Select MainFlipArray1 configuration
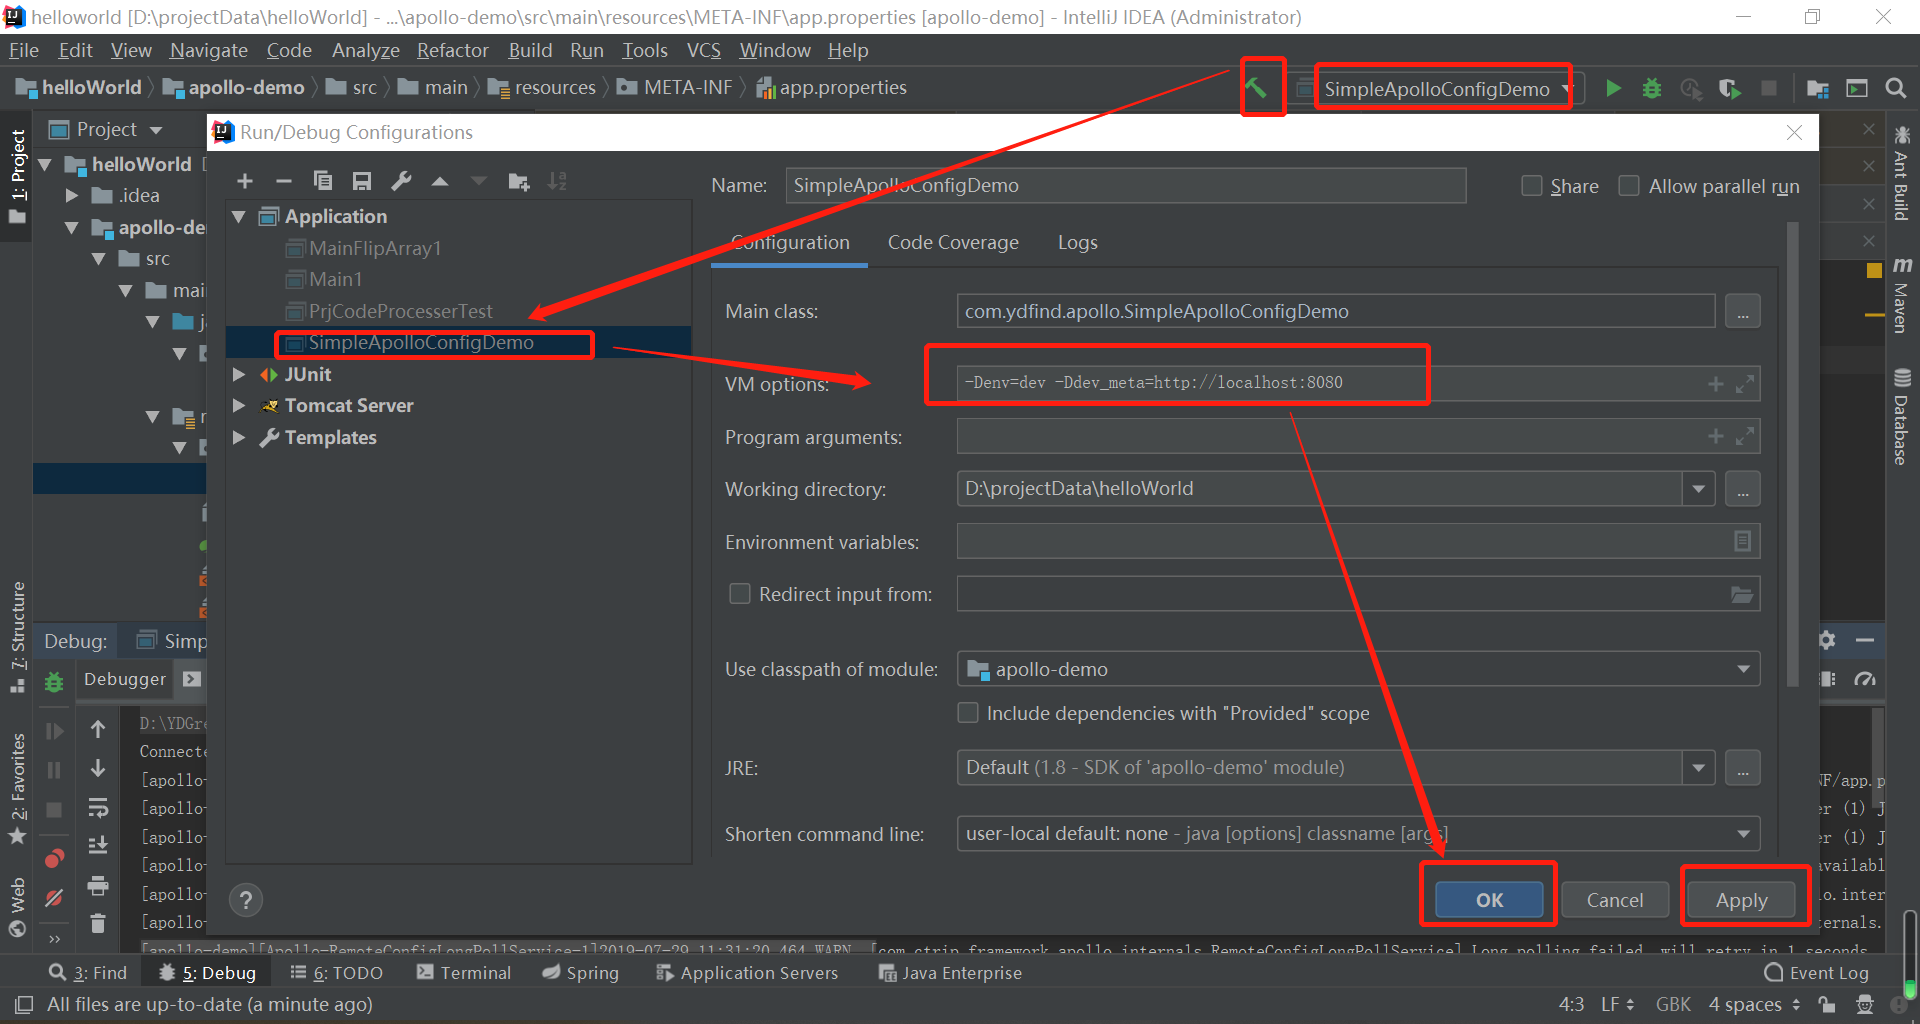This screenshot has height=1024, width=1920. point(374,248)
